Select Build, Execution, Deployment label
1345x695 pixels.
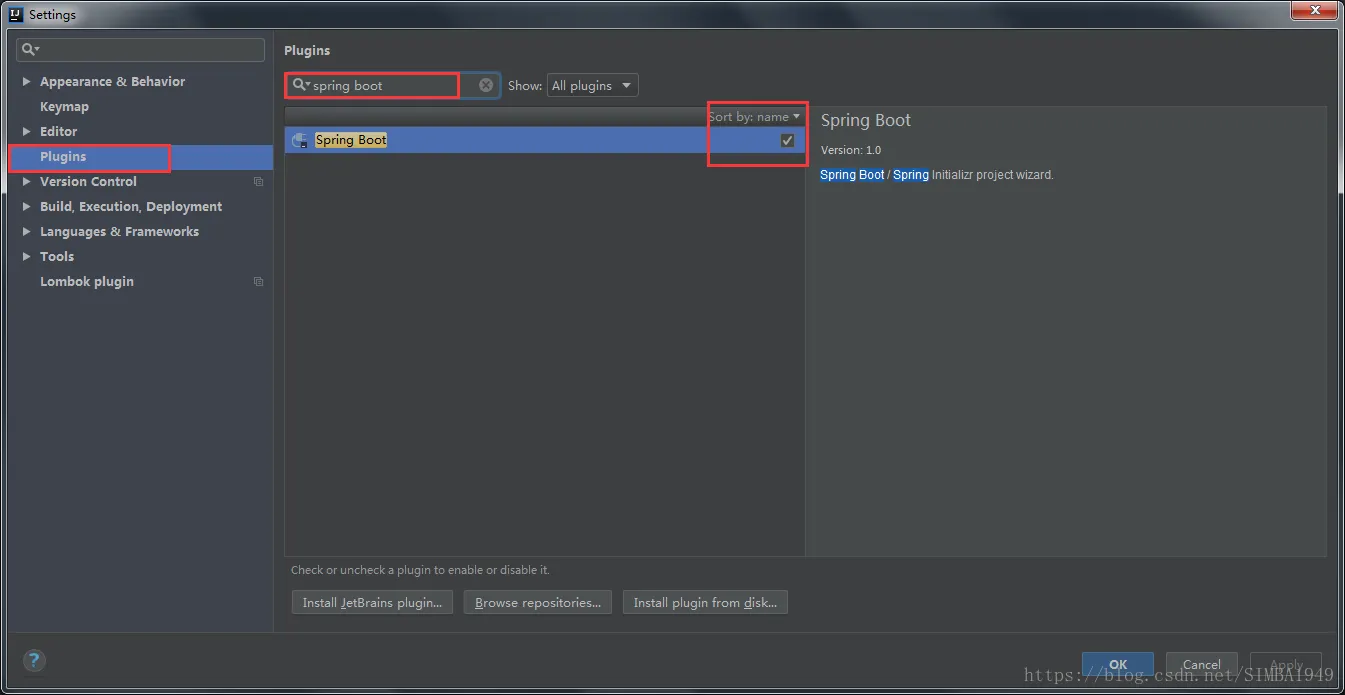point(131,207)
